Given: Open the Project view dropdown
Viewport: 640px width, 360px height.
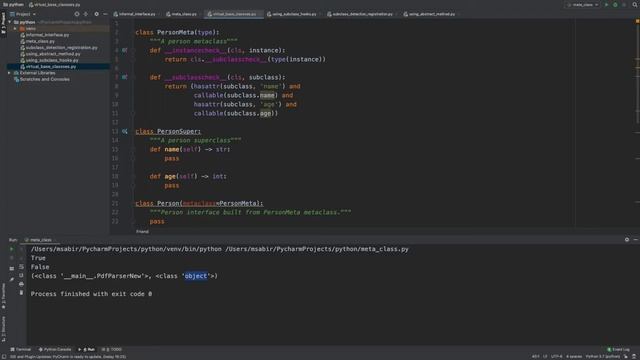Looking at the screenshot, I should point(23,14).
